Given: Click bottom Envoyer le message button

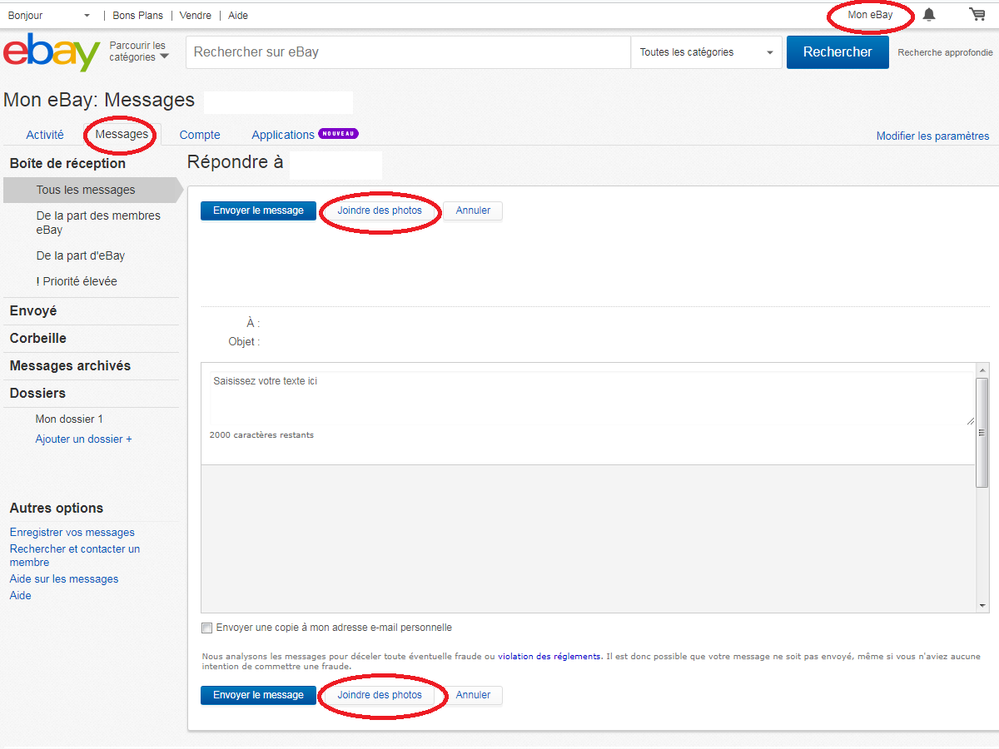Looking at the screenshot, I should [x=258, y=696].
